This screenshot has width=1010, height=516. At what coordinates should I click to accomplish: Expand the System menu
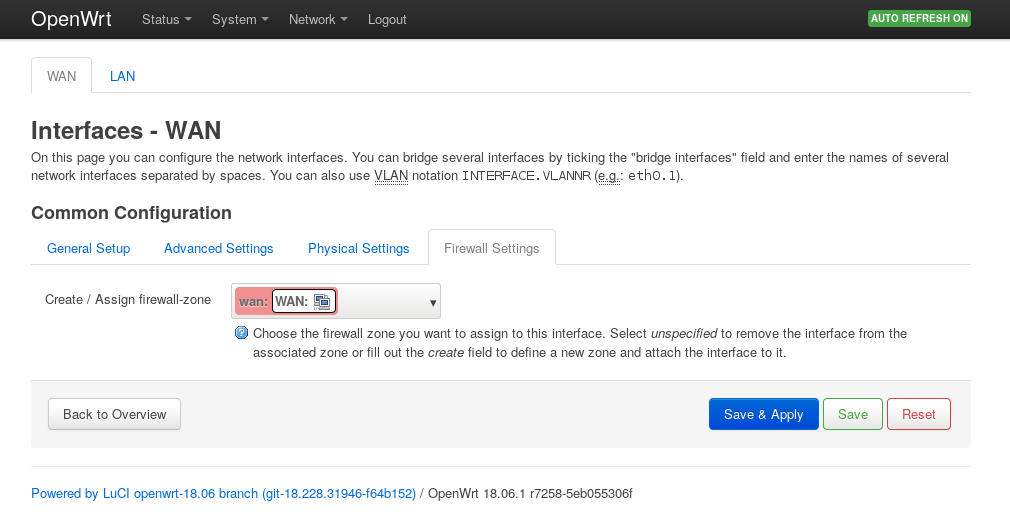(240, 20)
